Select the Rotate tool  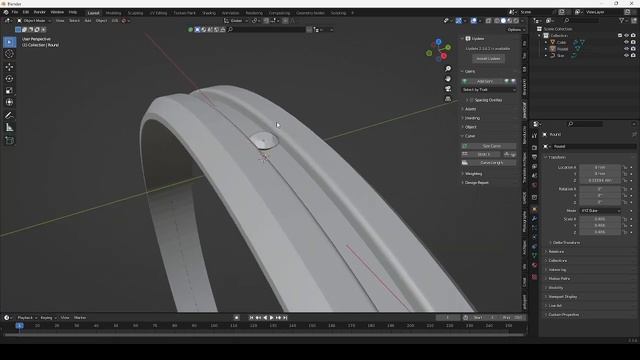[9, 79]
